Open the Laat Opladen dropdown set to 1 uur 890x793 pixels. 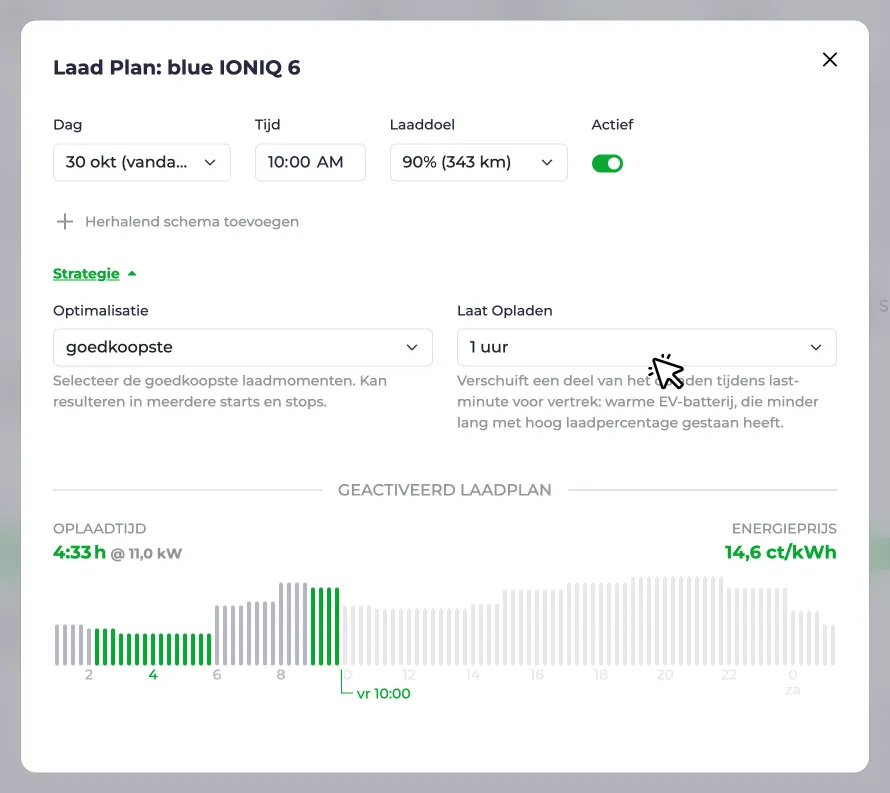tap(646, 347)
